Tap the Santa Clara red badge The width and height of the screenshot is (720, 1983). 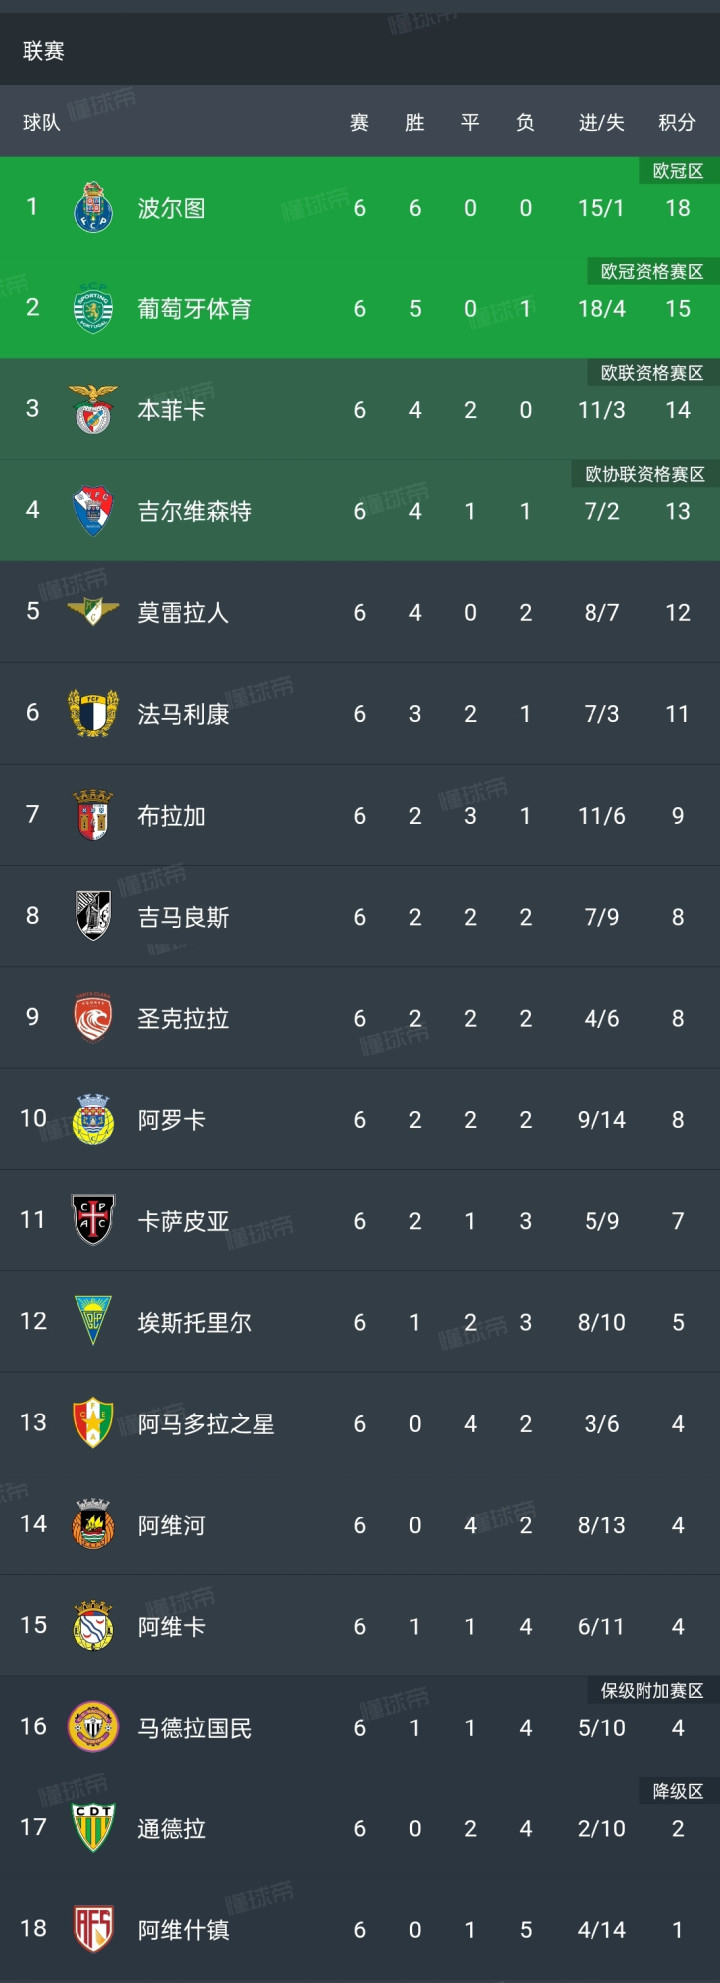click(93, 1018)
